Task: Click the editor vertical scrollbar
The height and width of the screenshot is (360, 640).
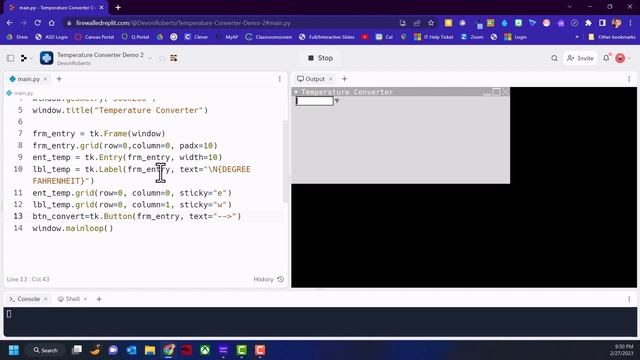Action: pos(285,161)
